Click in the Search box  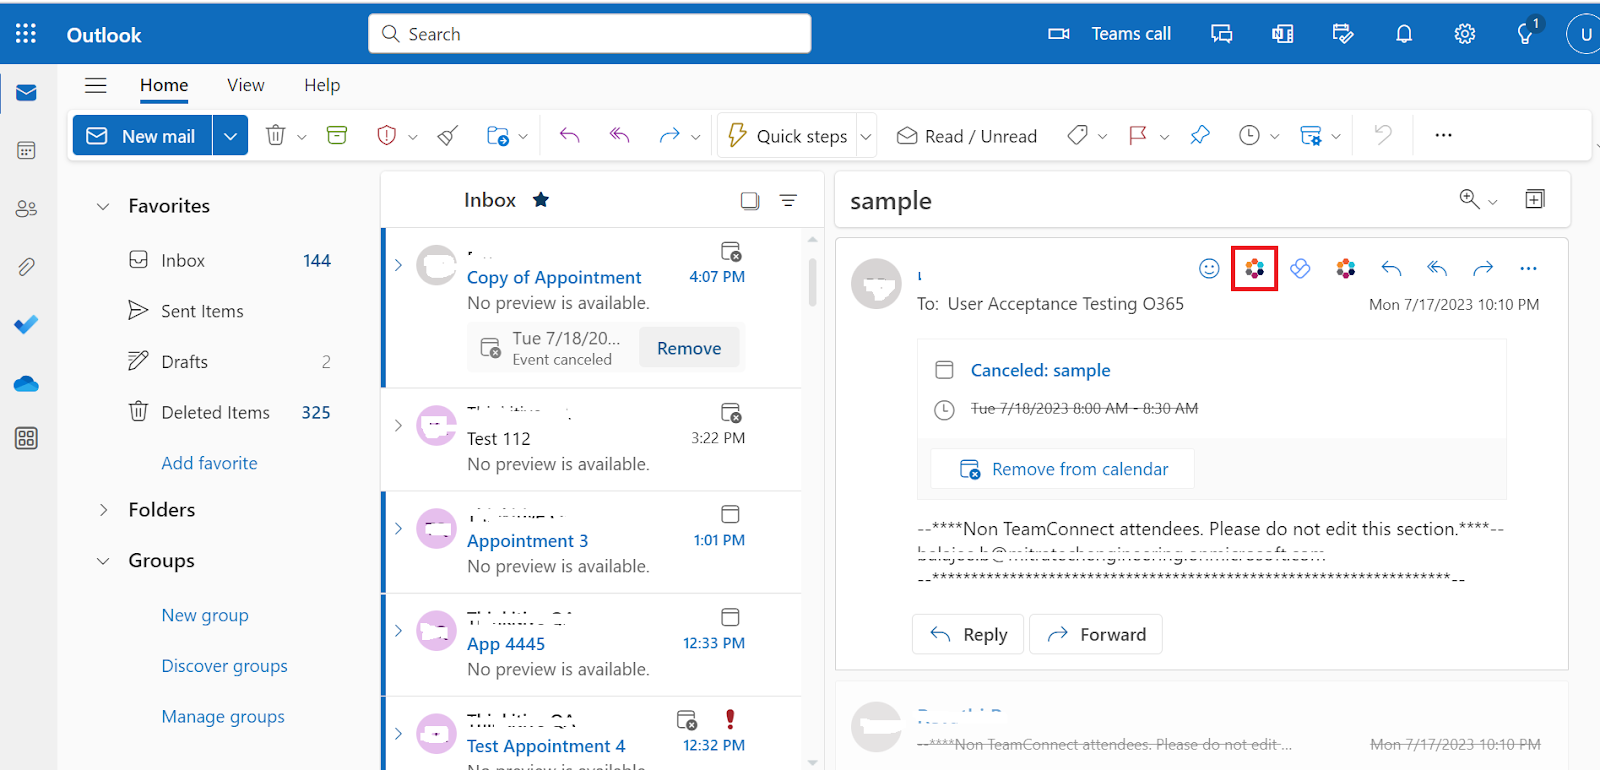pos(590,34)
